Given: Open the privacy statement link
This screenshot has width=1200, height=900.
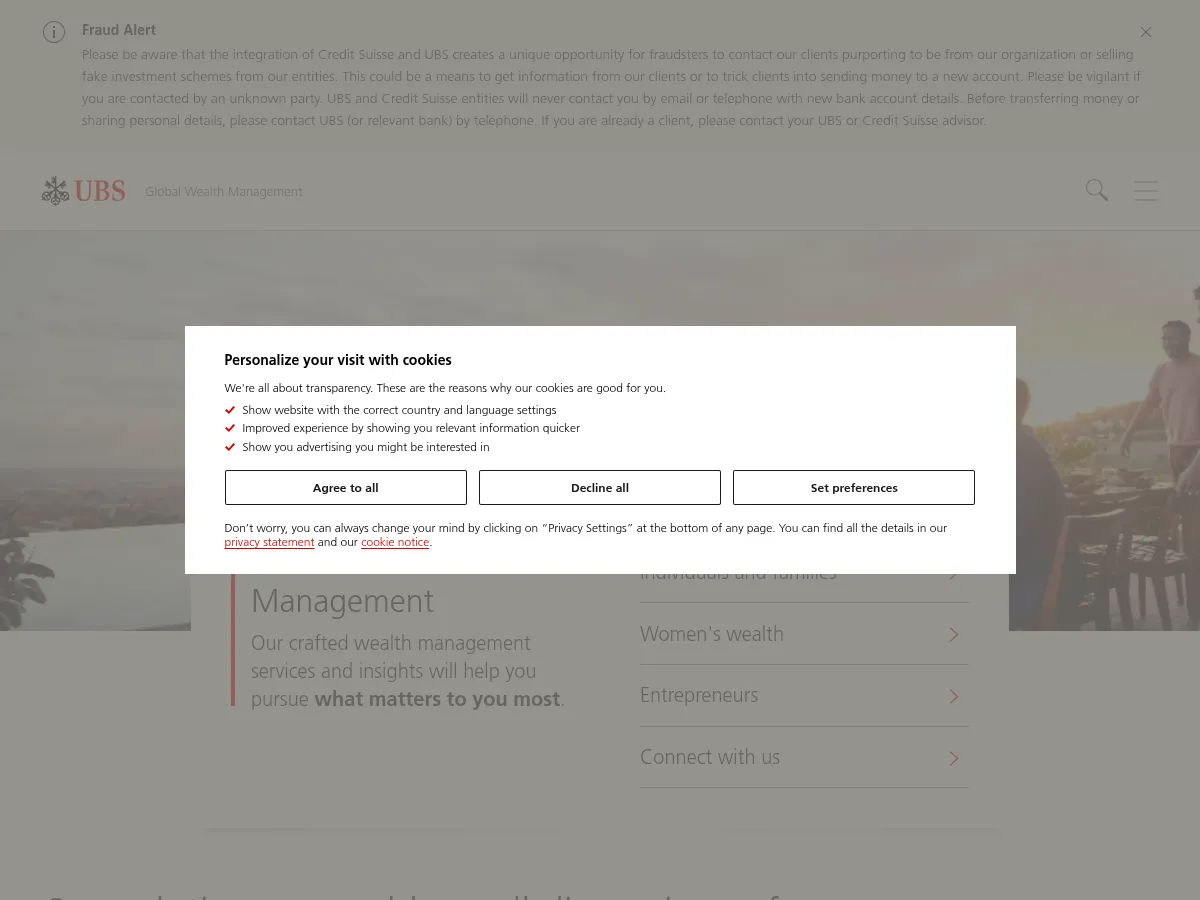Looking at the screenshot, I should [x=269, y=541].
